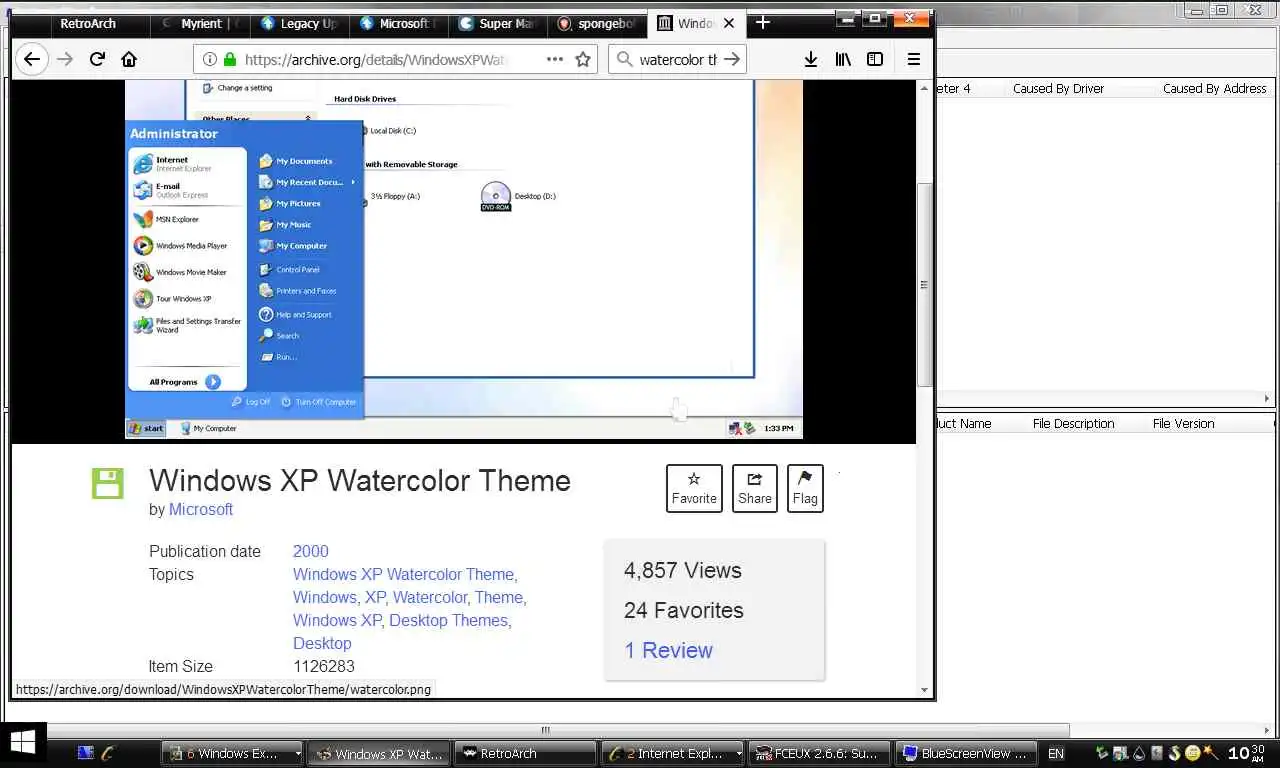Open the 1 Review link

point(669,650)
